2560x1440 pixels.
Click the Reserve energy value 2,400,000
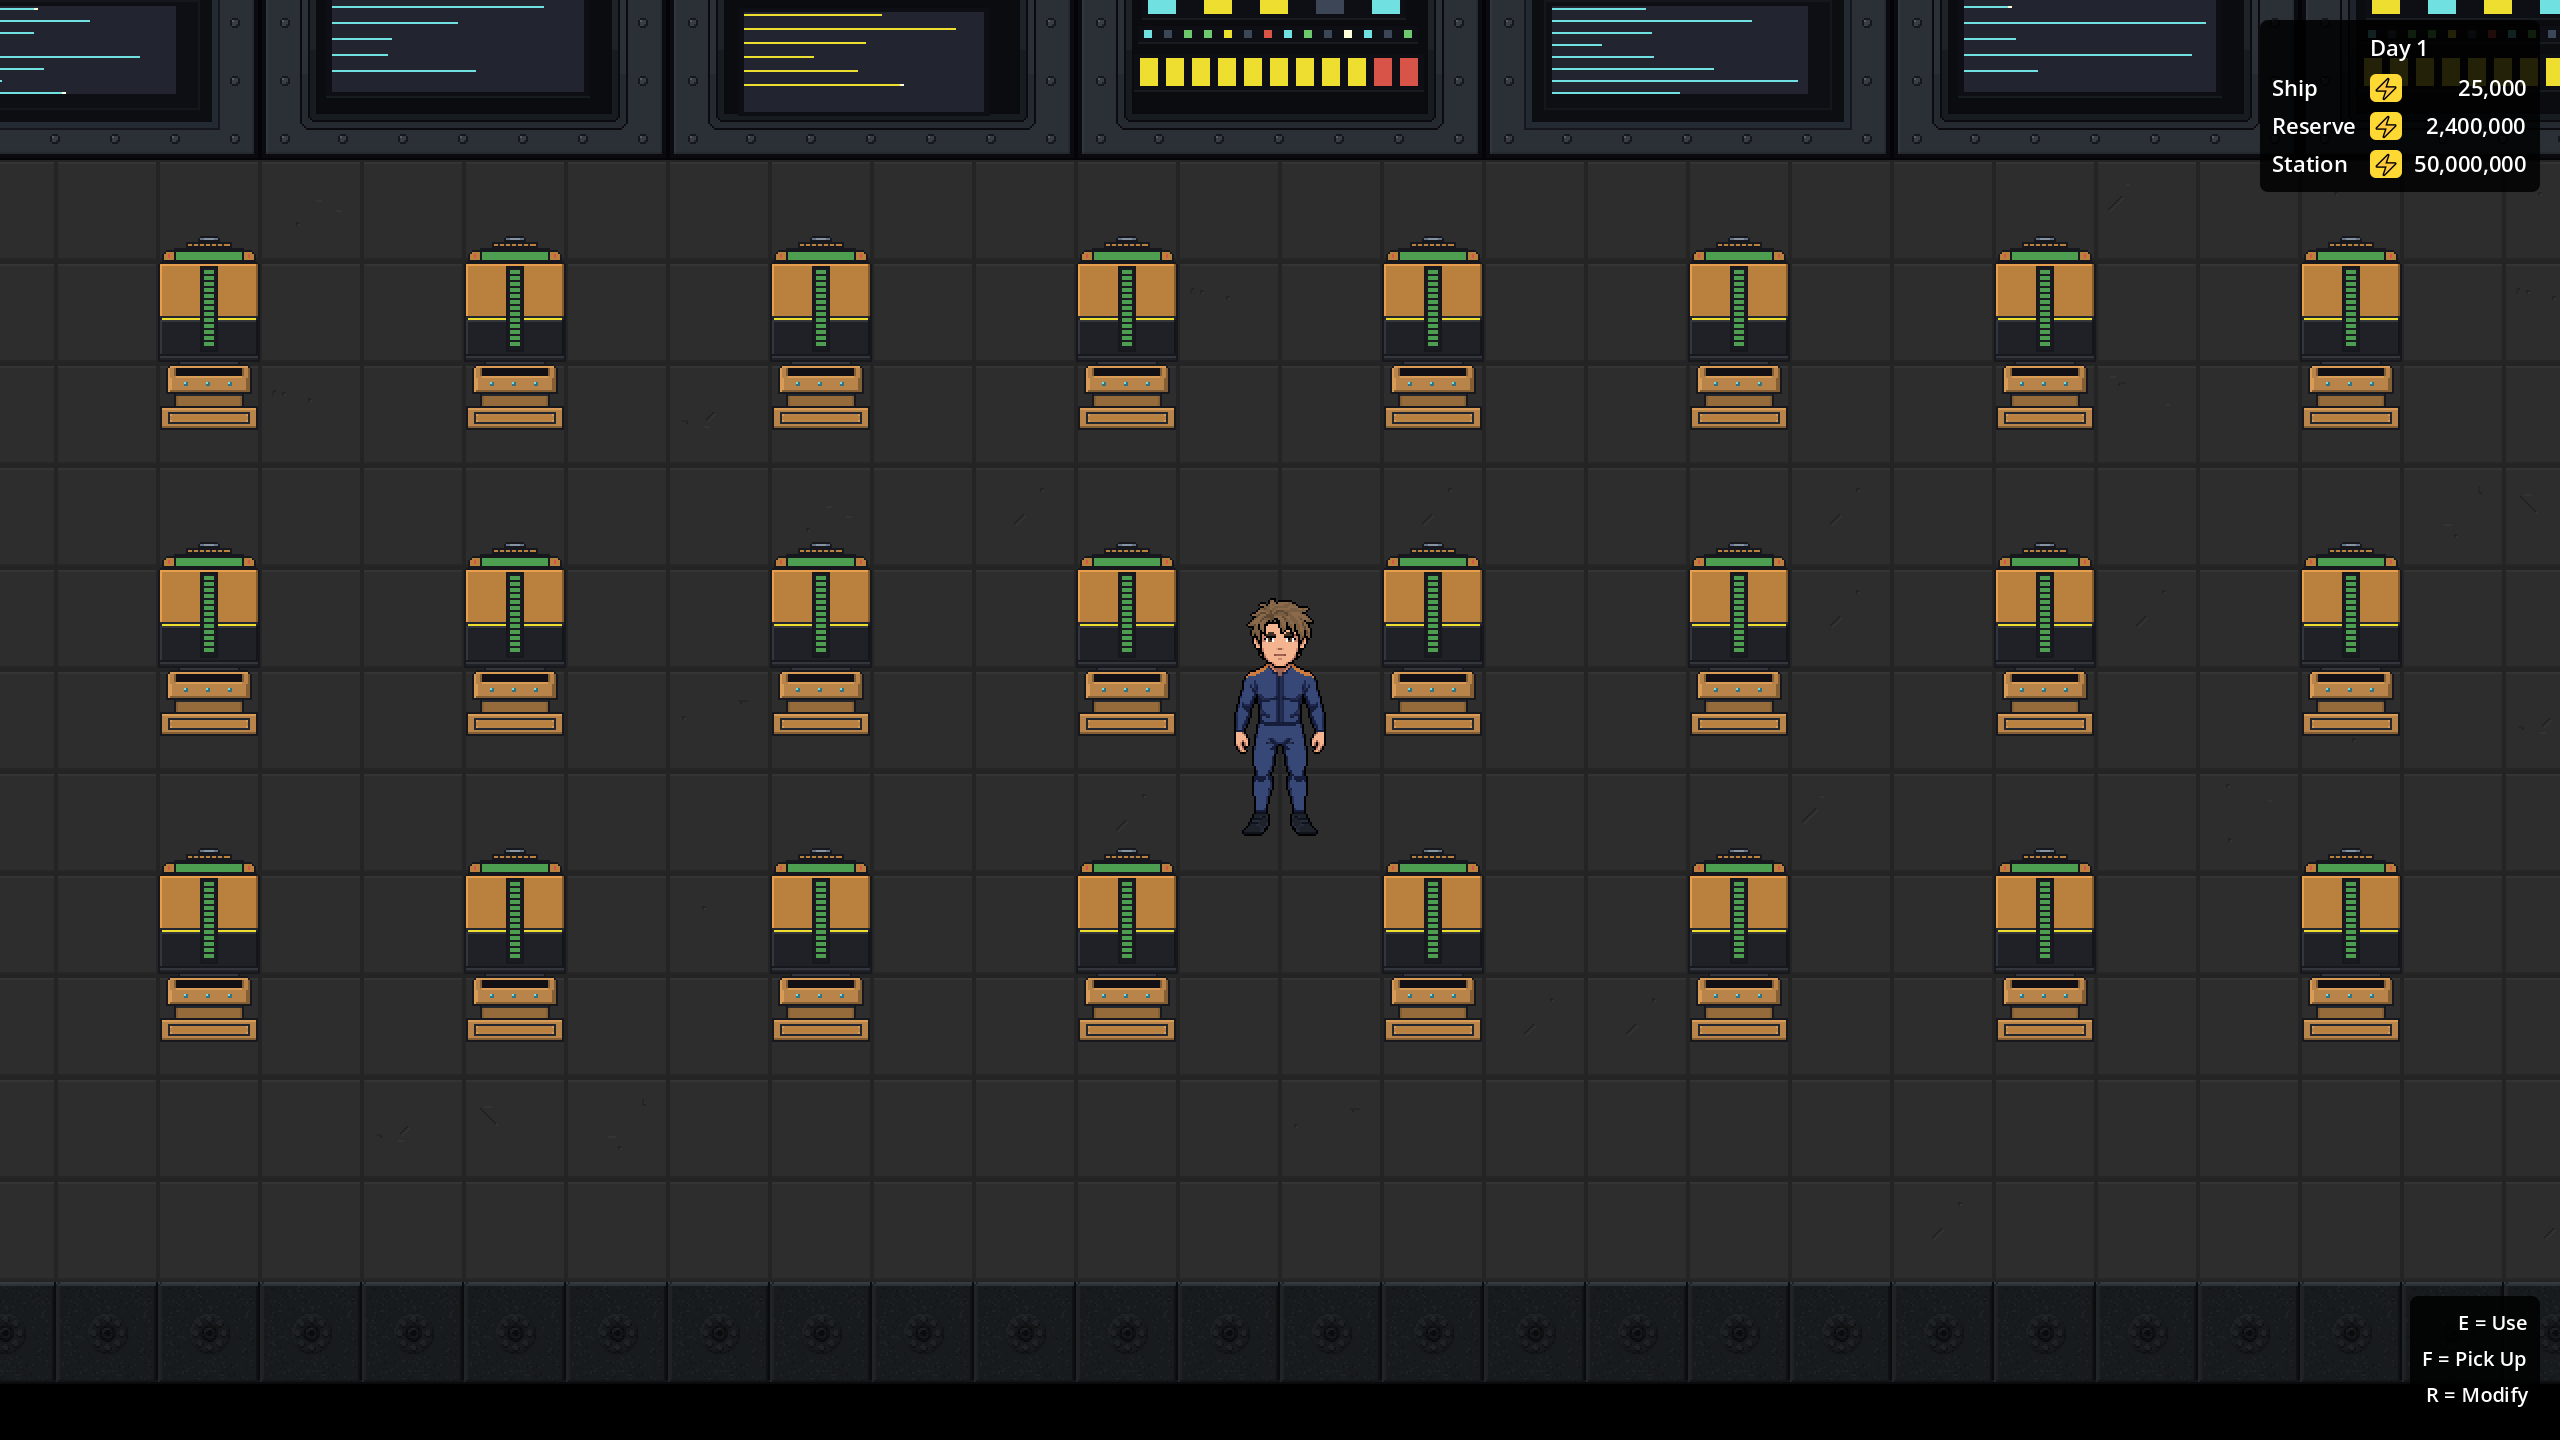(2475, 126)
